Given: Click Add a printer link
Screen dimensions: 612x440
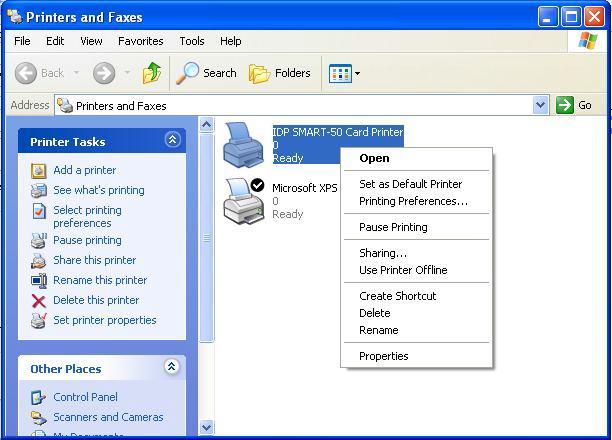Looking at the screenshot, I should point(85,170).
